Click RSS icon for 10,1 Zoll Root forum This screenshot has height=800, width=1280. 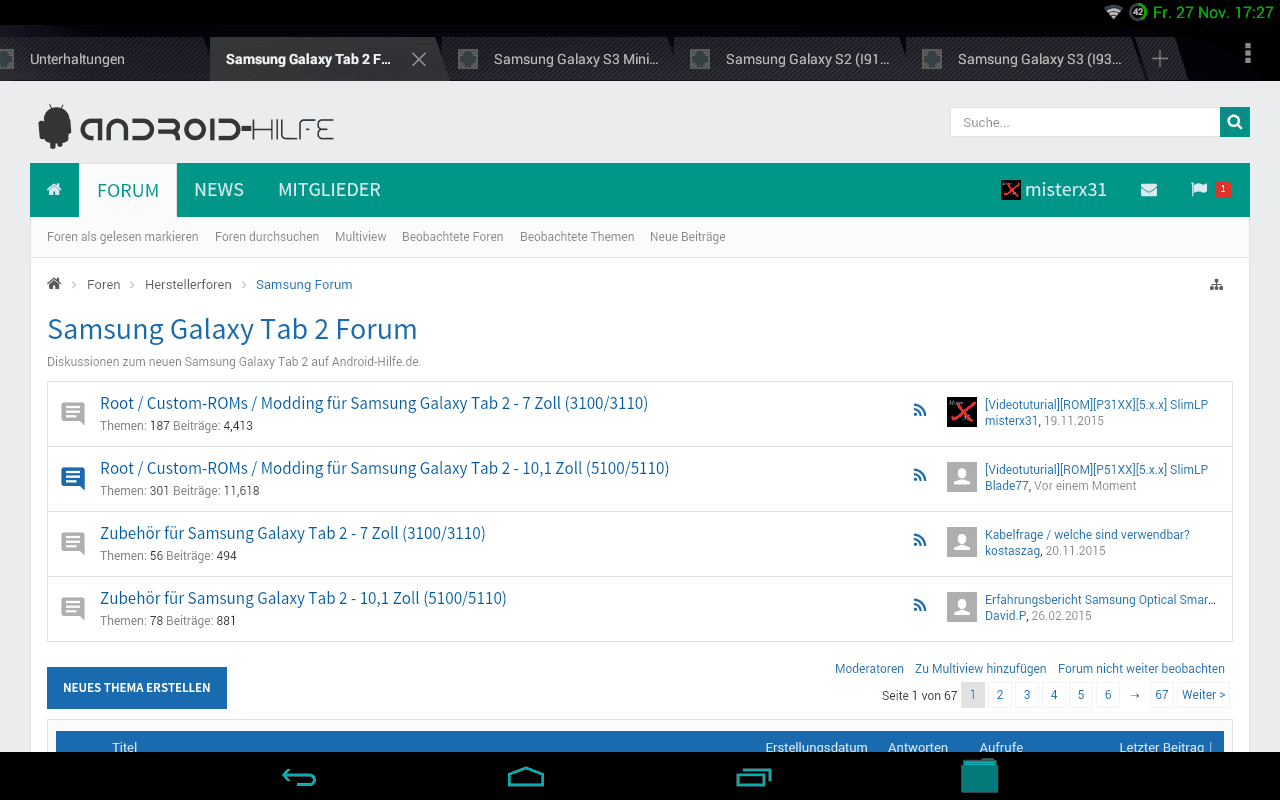coord(920,475)
